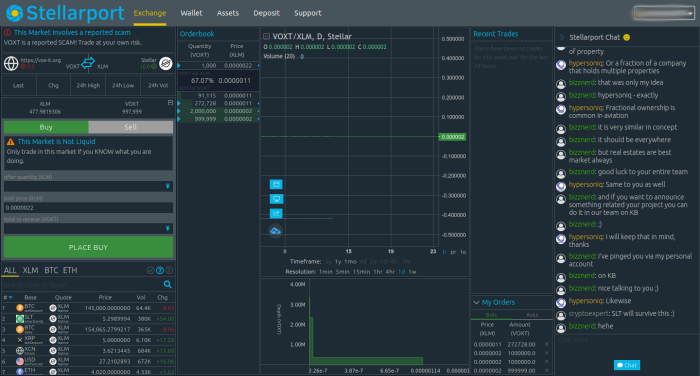The image size is (700, 376).
Task: Switch market list to BTC tab
Action: click(51, 270)
